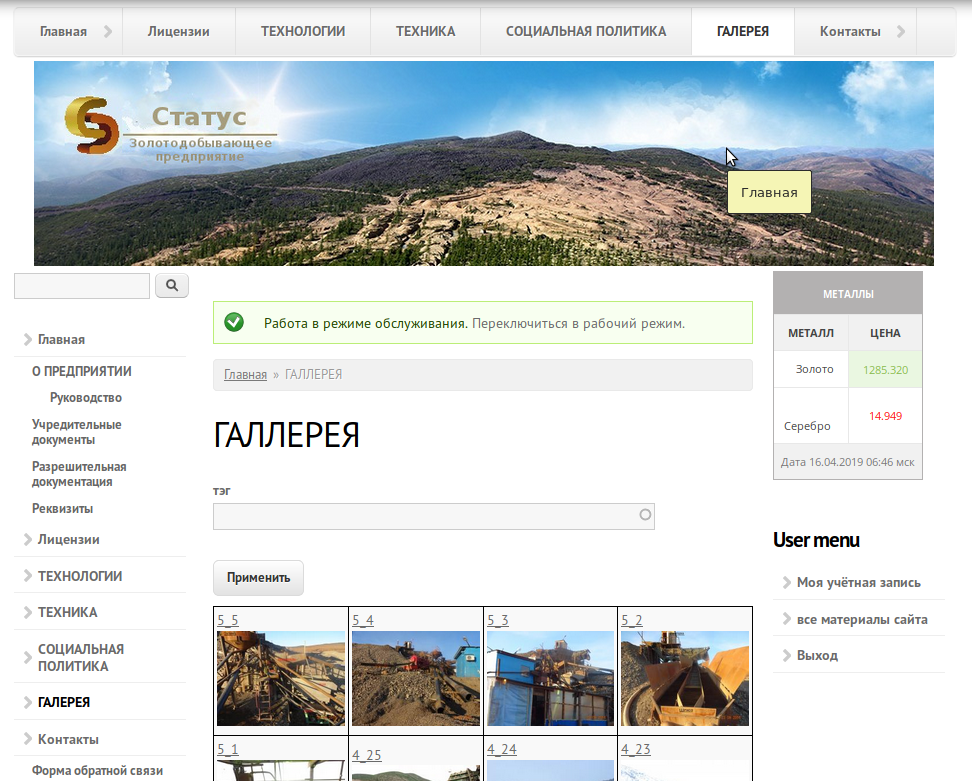Expand the Лицензии sidebar arrow
Viewport: 972px width, 781px height.
tap(27, 540)
